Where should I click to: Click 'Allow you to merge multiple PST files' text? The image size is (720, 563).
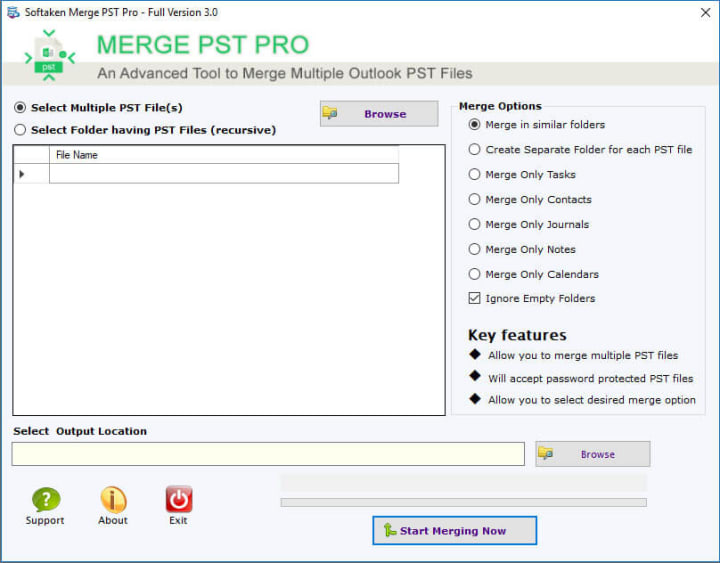click(583, 355)
